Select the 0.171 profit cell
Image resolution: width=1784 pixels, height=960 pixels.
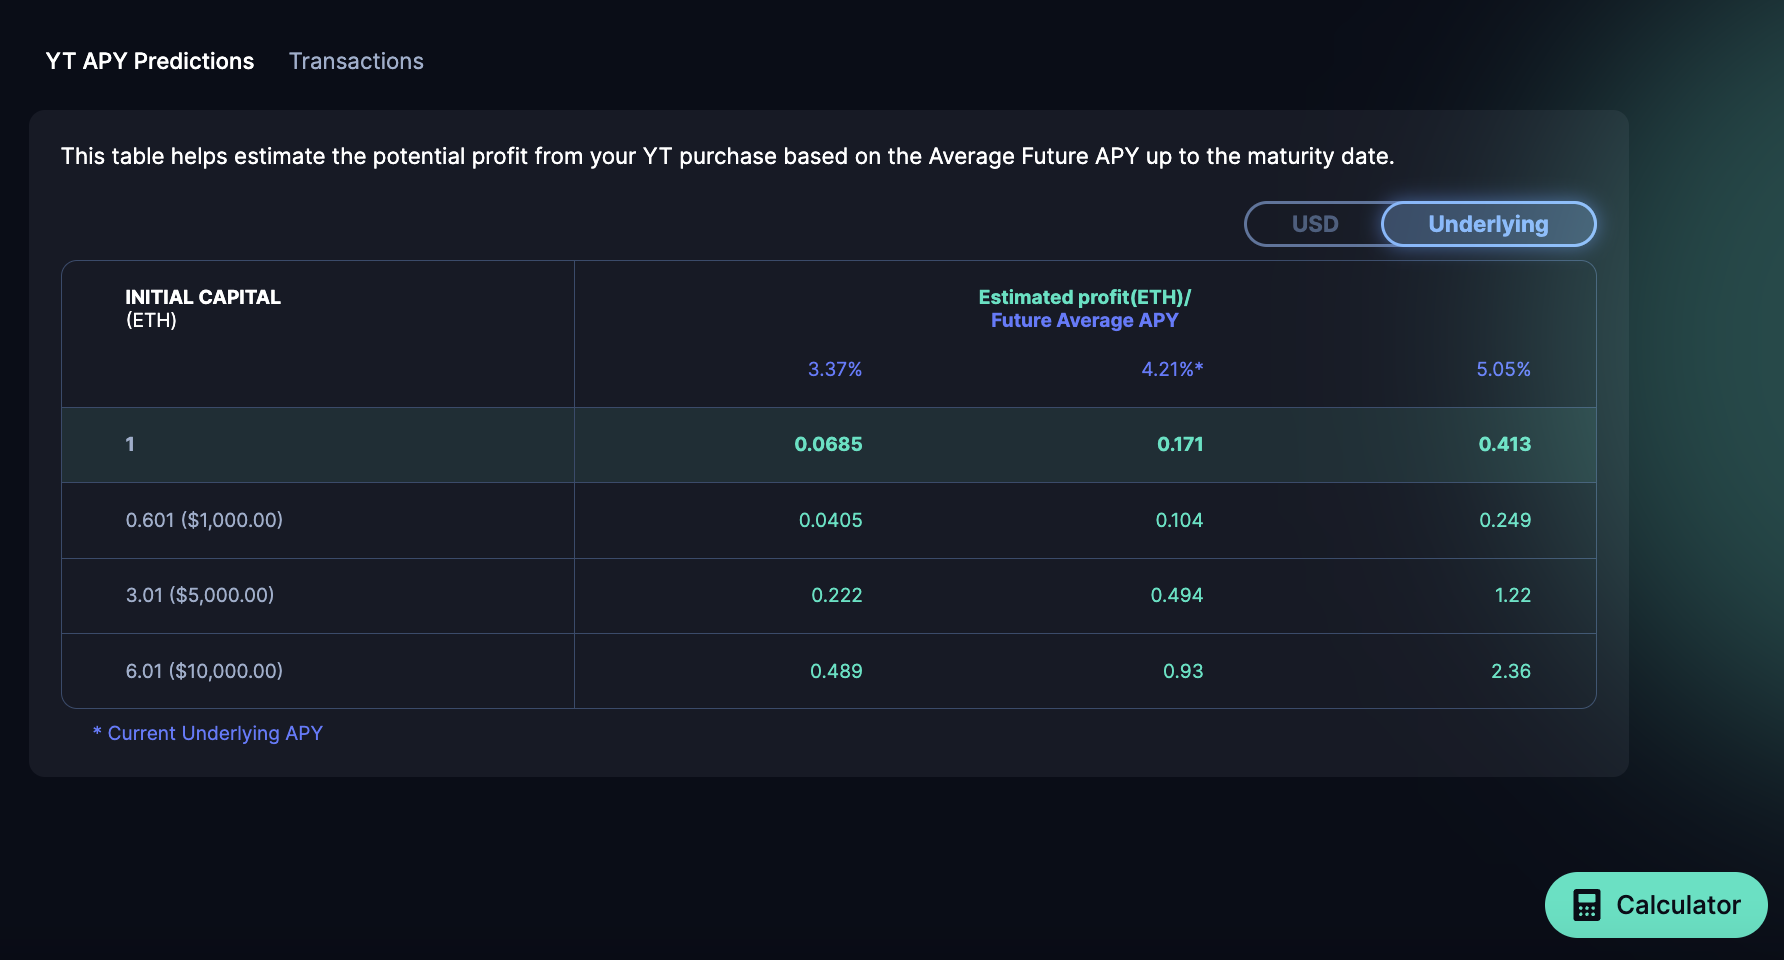[x=1180, y=444]
